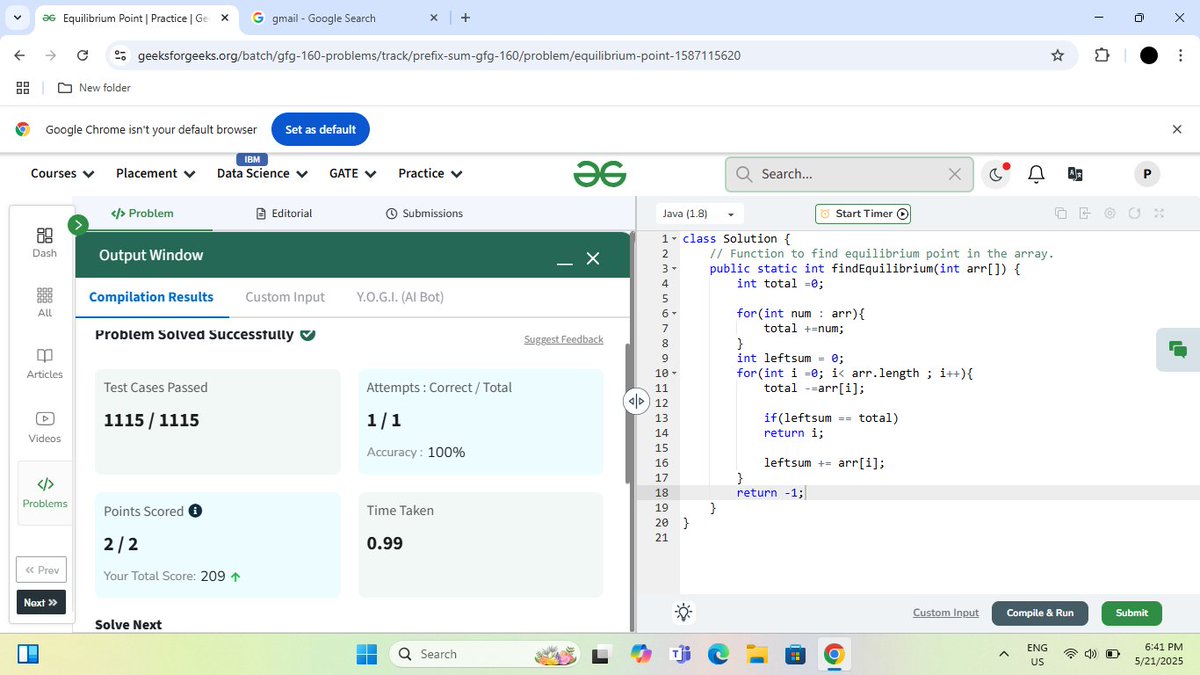The width and height of the screenshot is (1200, 675).
Task: Open the Custom Input link below editor
Action: 946,613
